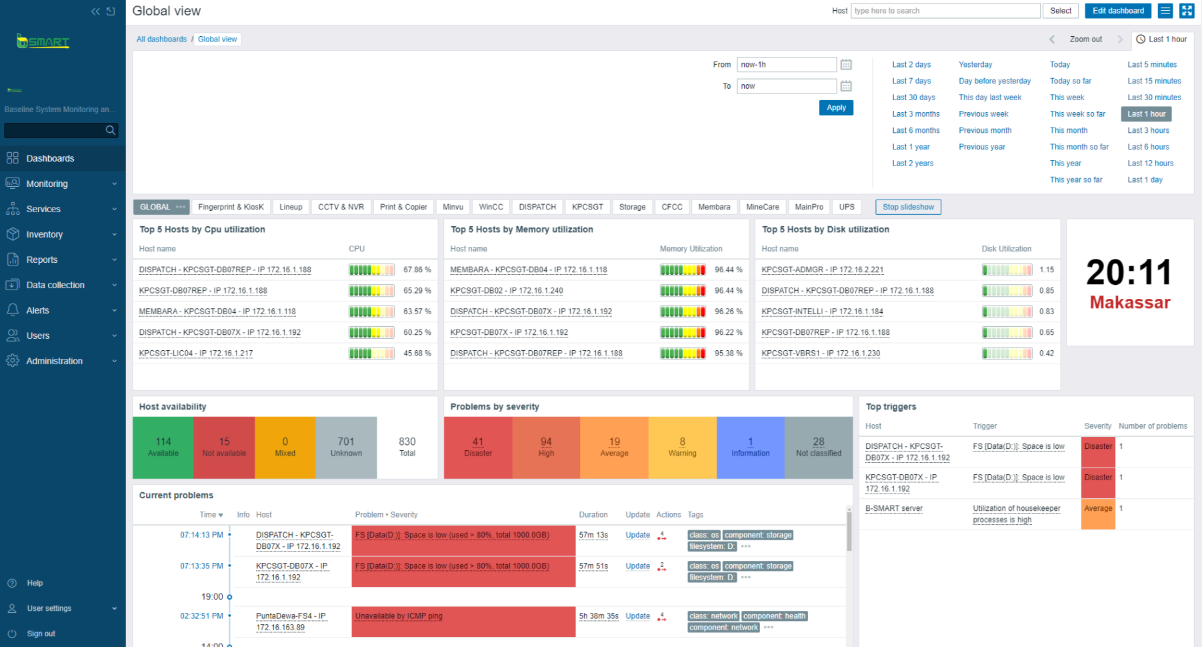Focus the Host search input field
1202x647 pixels.
point(945,11)
